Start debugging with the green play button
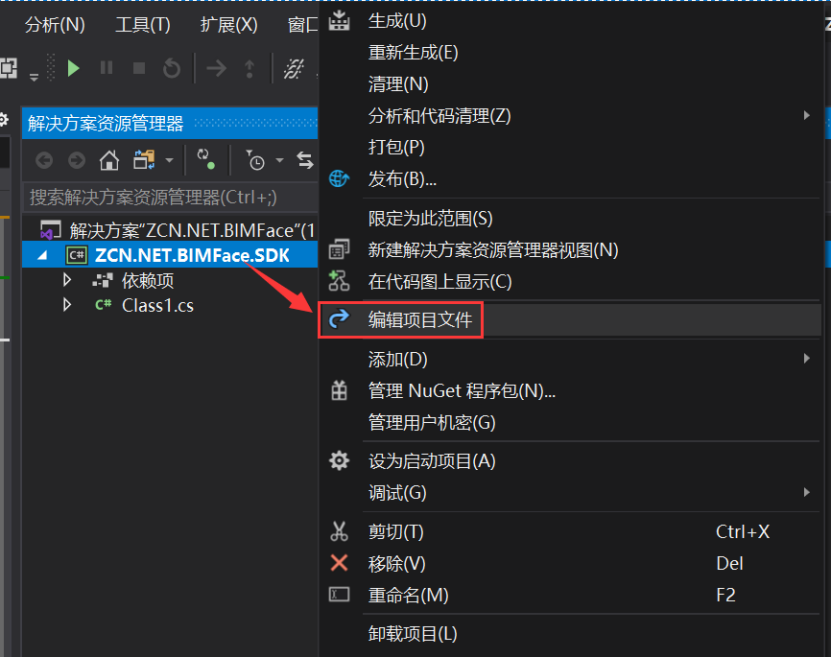The height and width of the screenshot is (657, 831). coord(74,69)
